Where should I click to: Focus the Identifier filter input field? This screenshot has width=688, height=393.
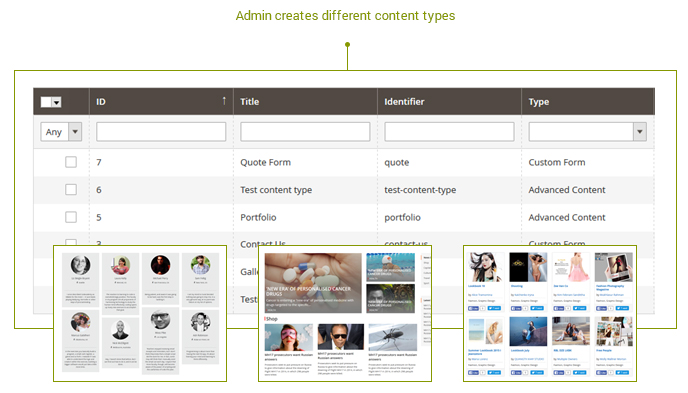click(449, 132)
